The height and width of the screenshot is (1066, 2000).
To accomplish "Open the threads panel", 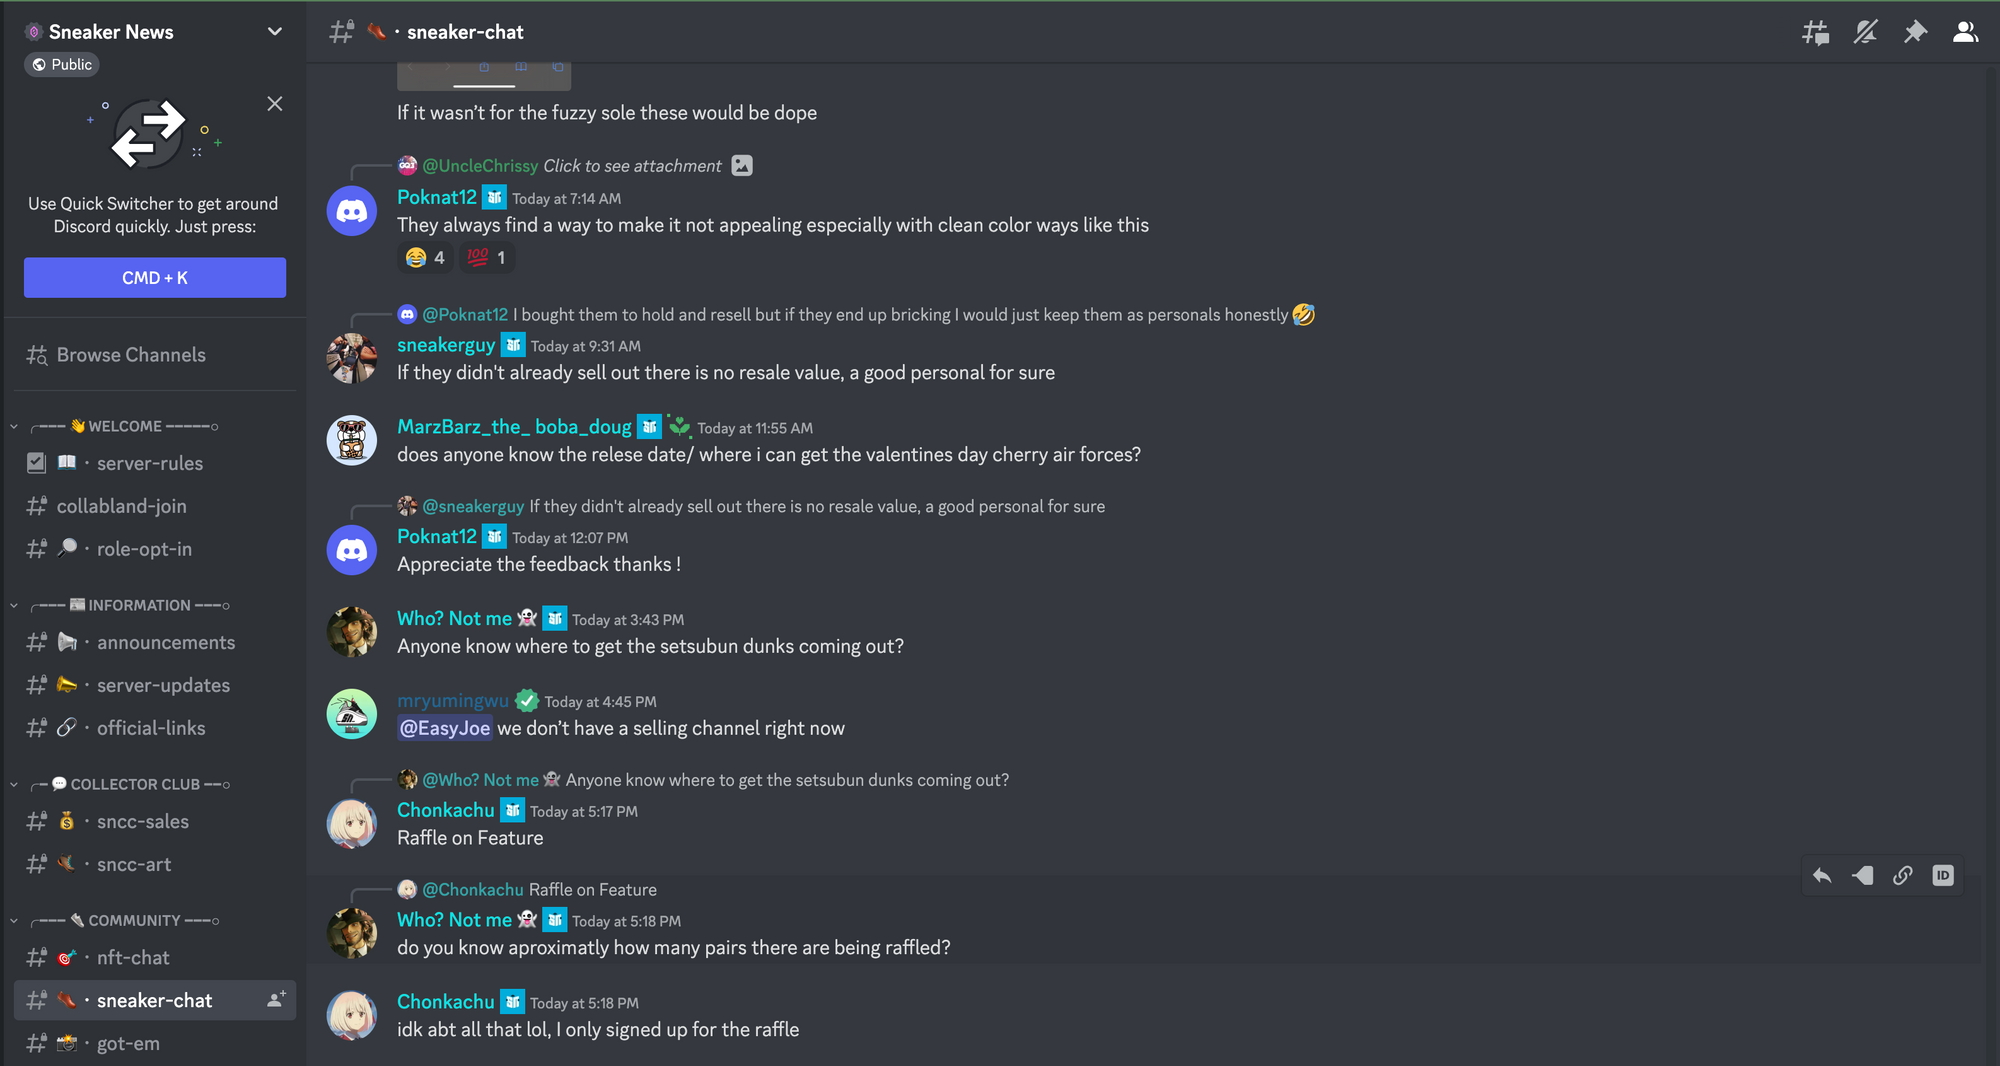I will point(1816,32).
